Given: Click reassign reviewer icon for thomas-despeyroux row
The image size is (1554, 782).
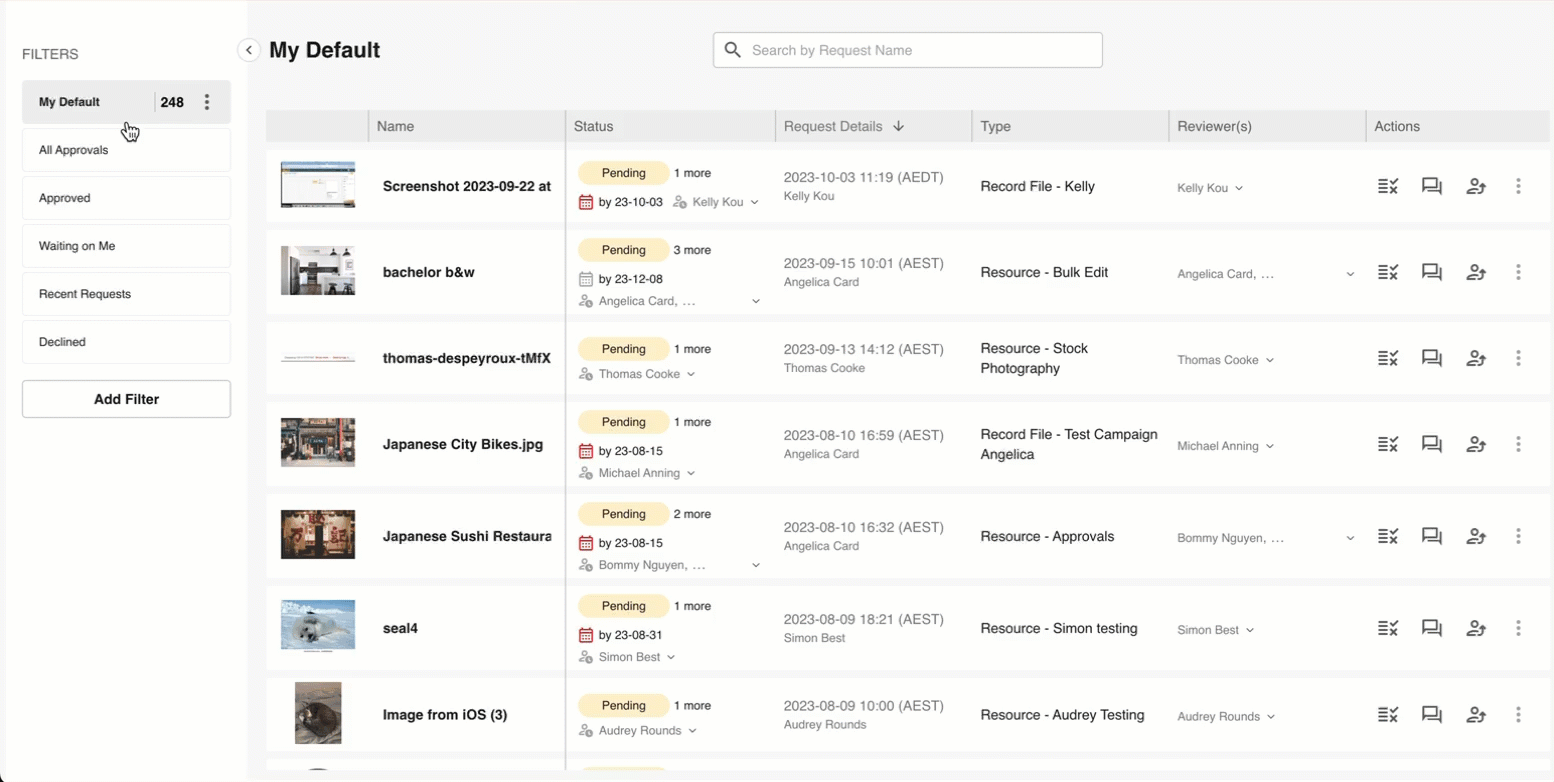Looking at the screenshot, I should (x=1476, y=358).
